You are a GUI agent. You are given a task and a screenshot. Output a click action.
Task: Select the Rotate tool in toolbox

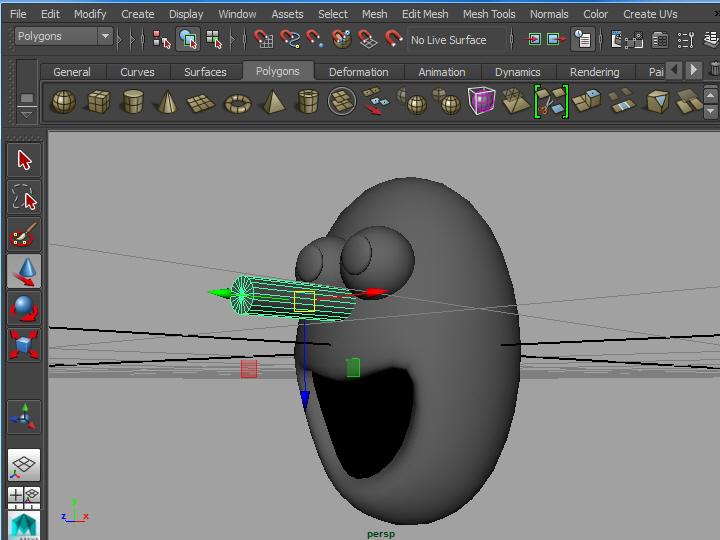[x=25, y=308]
